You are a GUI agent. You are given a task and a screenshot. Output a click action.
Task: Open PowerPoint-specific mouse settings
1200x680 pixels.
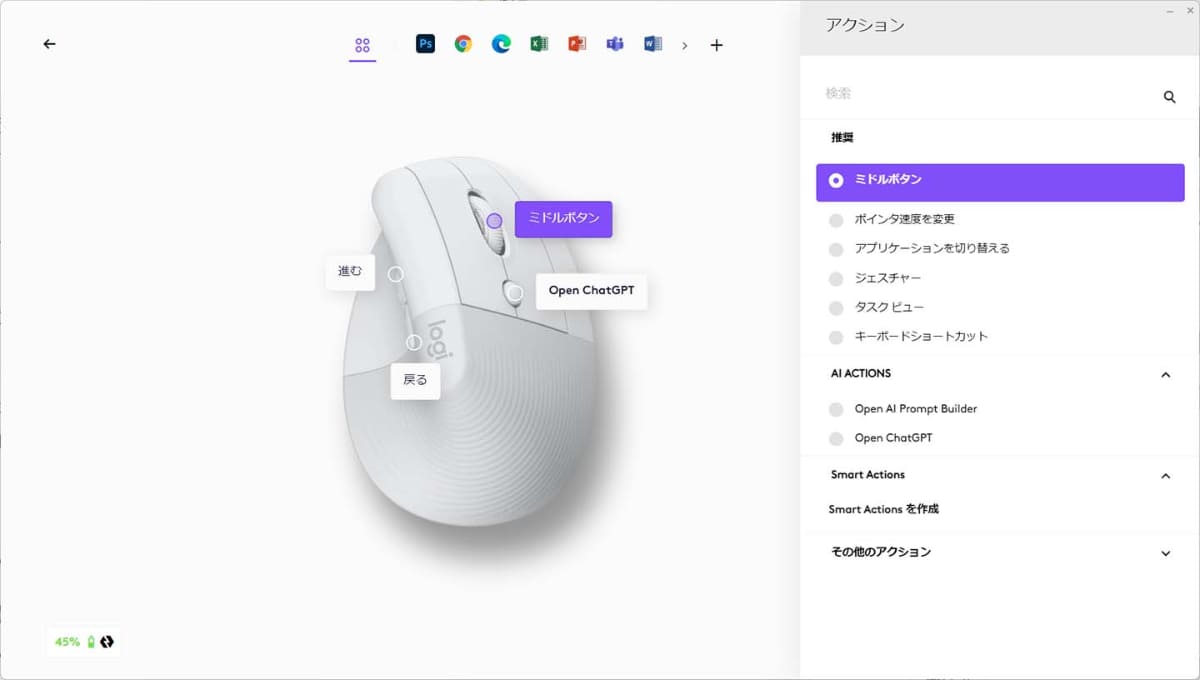pyautogui.click(x=576, y=44)
